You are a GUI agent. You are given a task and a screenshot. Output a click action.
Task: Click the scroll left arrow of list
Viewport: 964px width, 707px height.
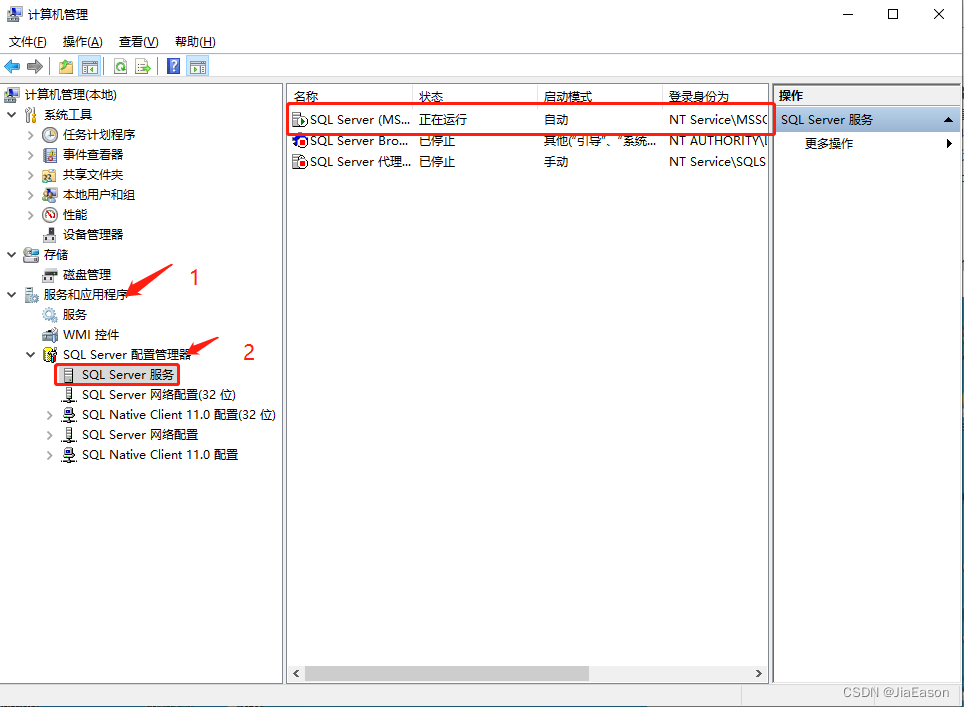point(296,674)
